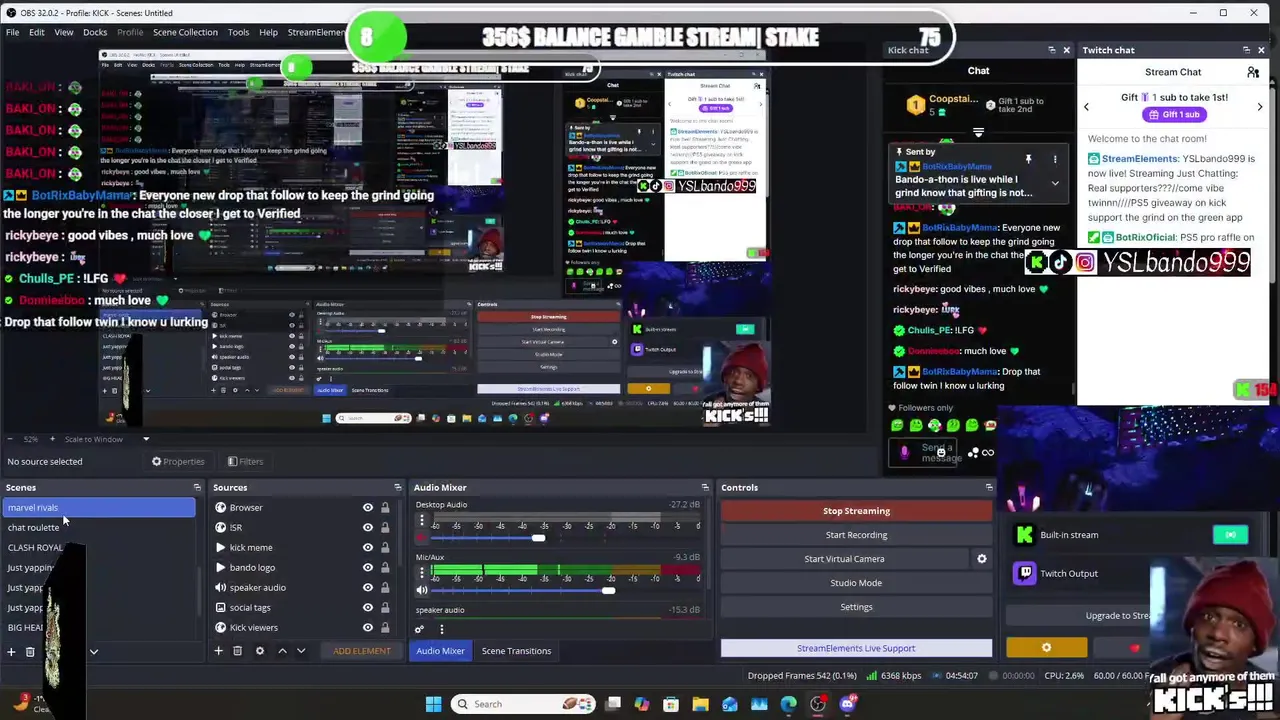Click Stop Streaming button
This screenshot has width=1280, height=720.
tap(856, 511)
